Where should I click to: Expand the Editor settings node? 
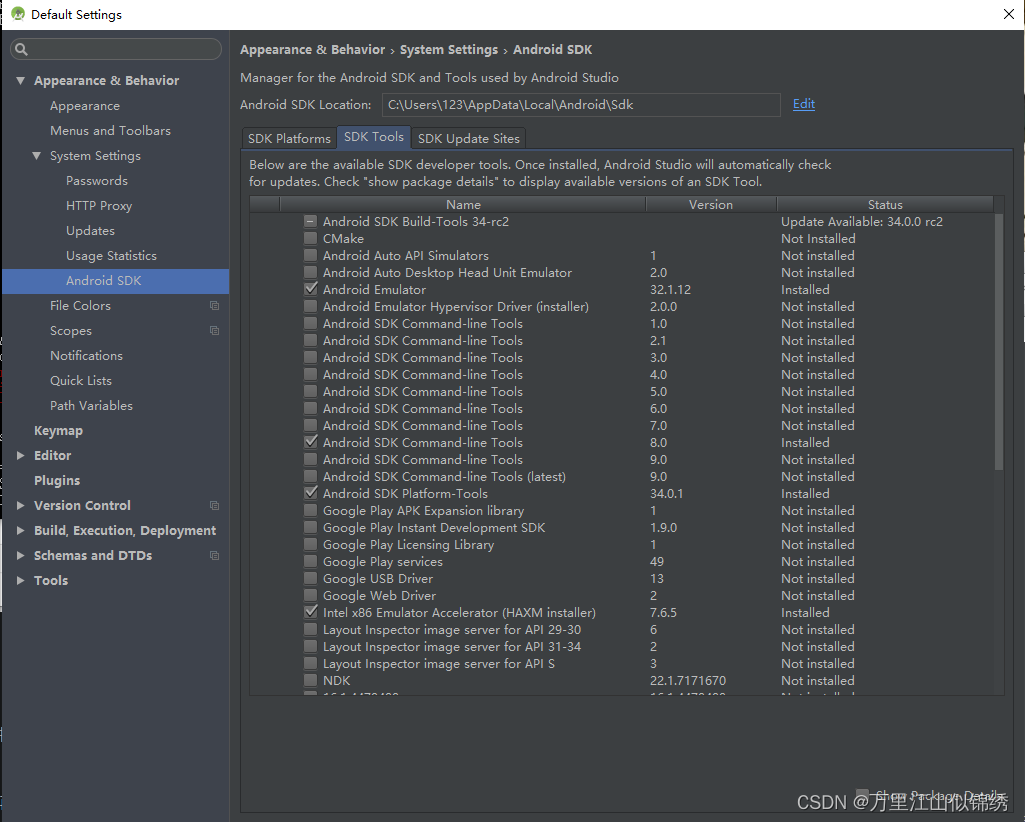(x=20, y=455)
